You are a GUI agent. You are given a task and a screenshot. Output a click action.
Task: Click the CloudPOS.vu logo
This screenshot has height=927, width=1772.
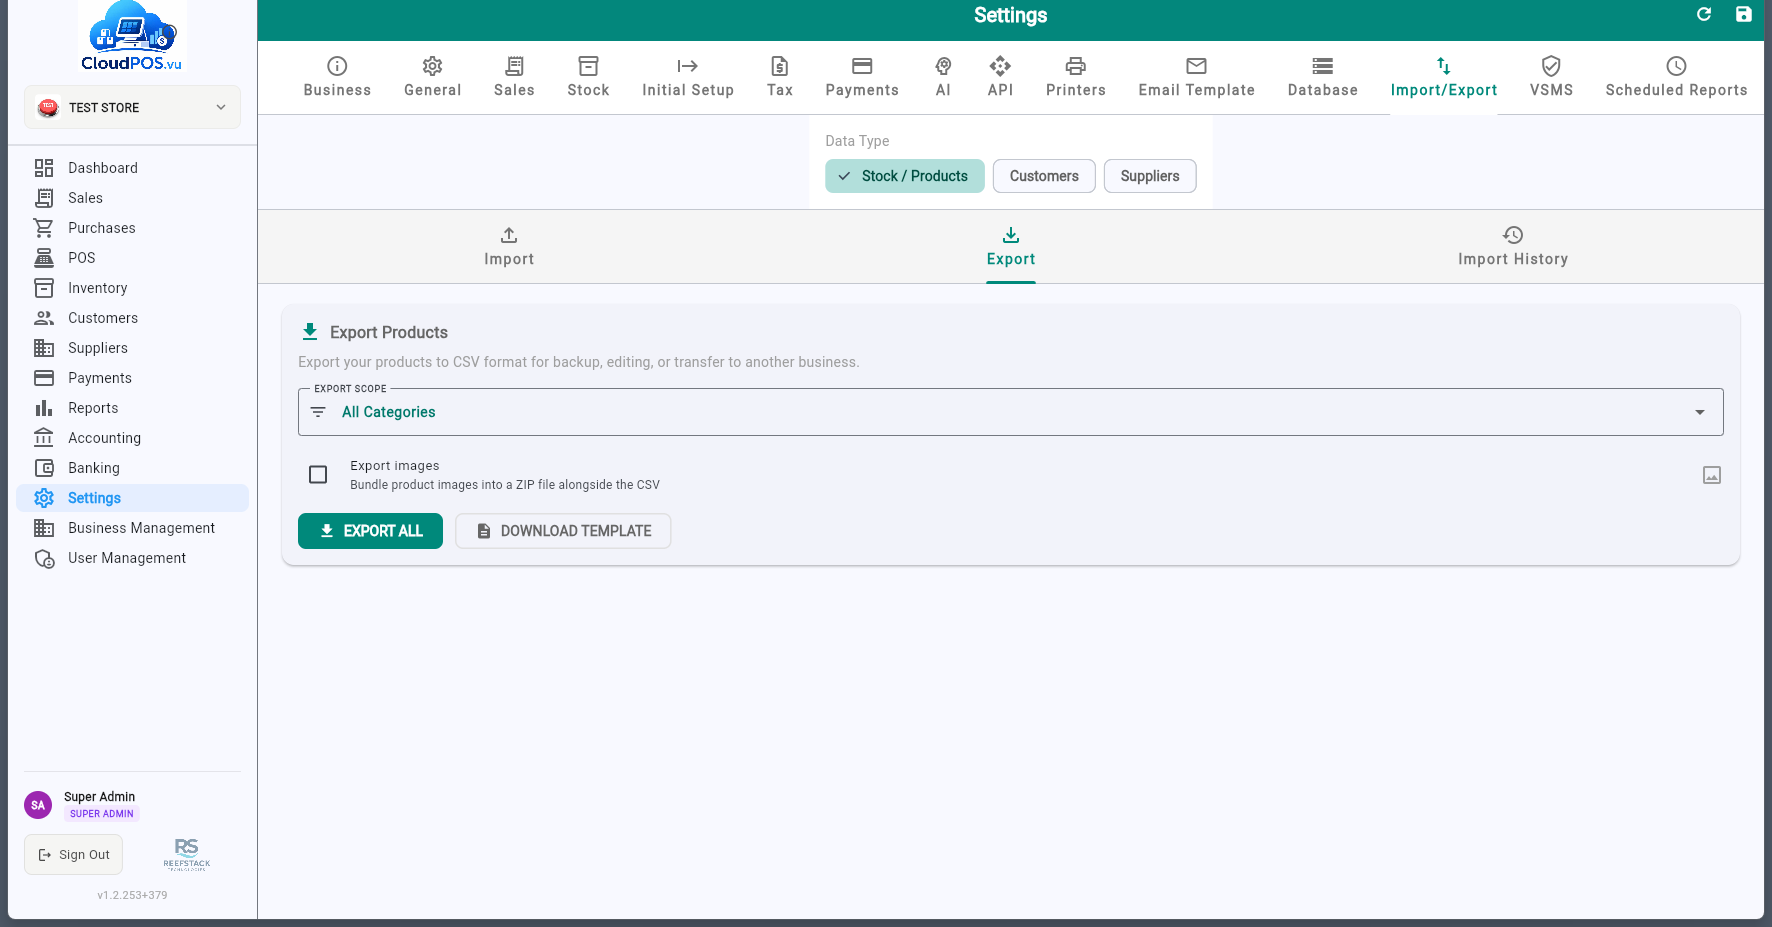(132, 38)
